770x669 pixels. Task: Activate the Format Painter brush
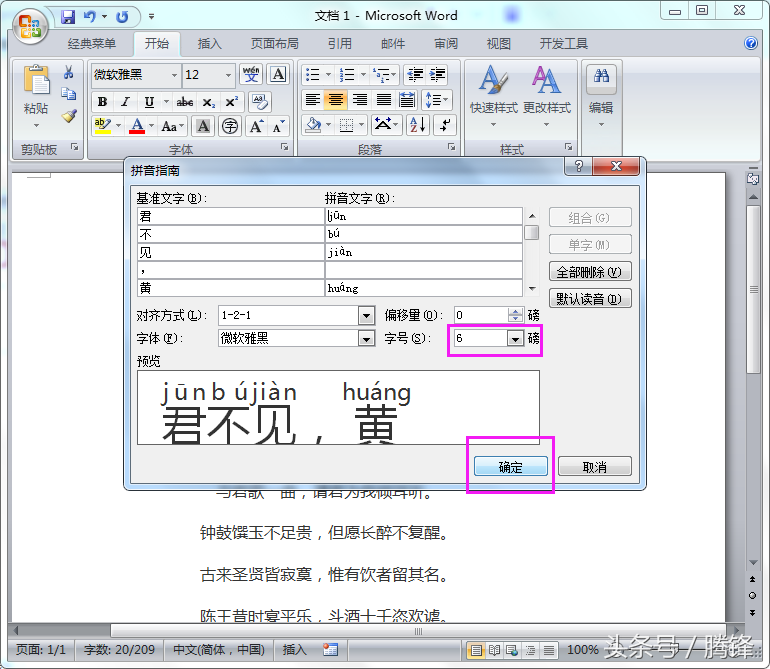pos(69,116)
